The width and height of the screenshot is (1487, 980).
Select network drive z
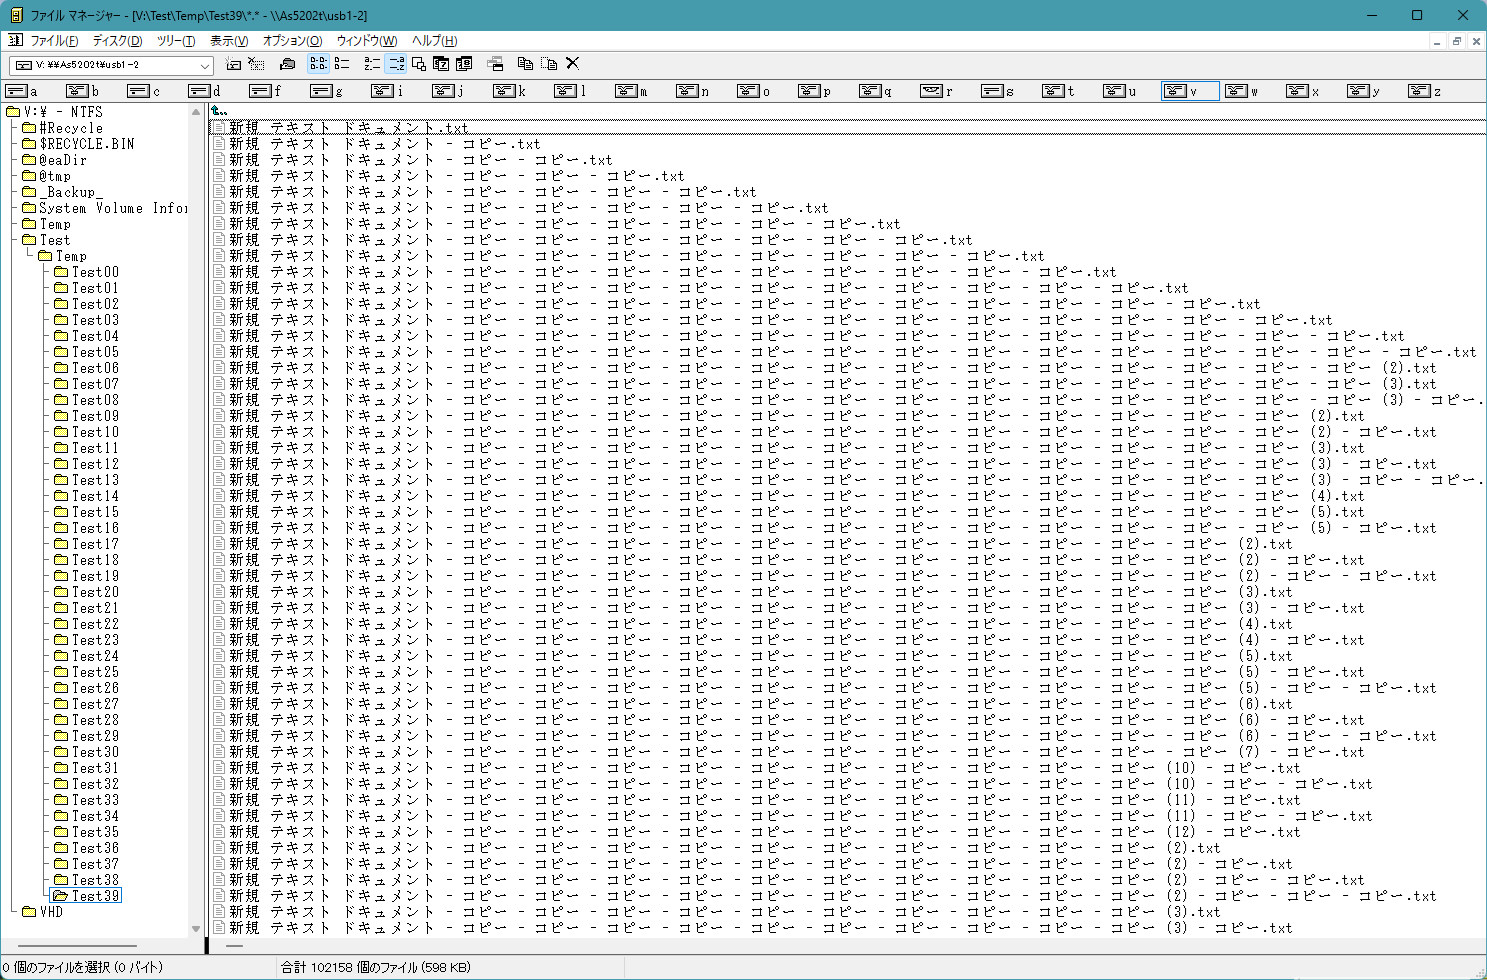tap(1425, 91)
